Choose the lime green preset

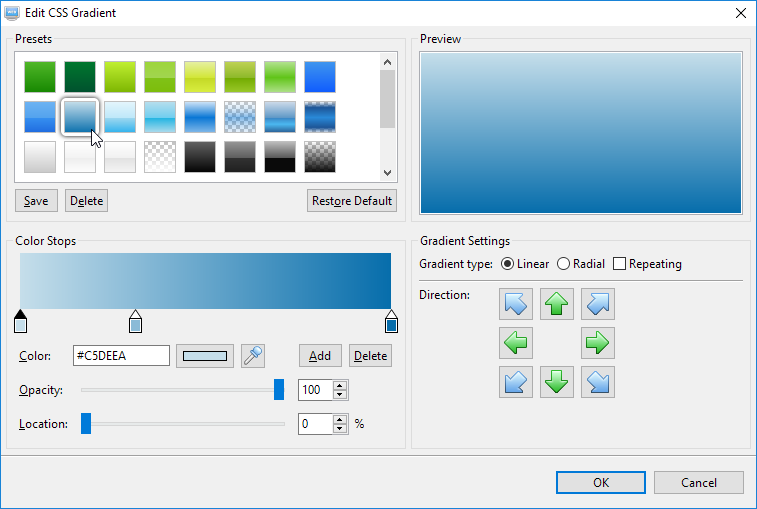point(120,77)
